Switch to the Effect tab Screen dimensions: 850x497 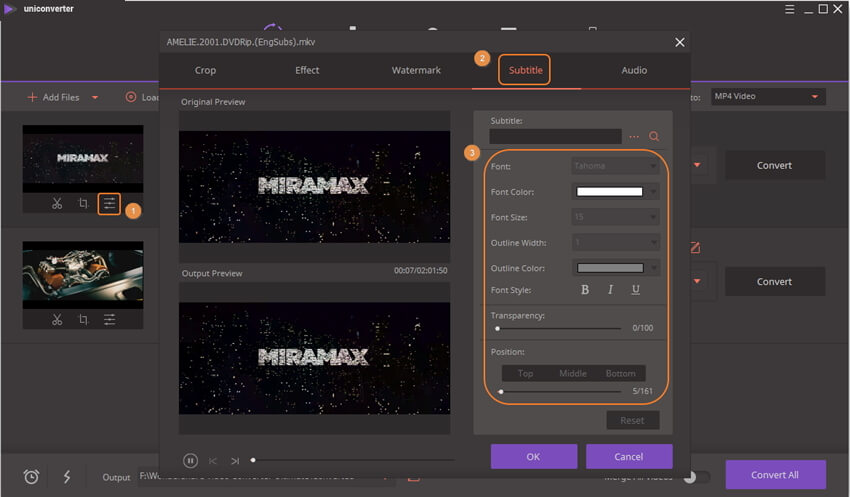307,70
